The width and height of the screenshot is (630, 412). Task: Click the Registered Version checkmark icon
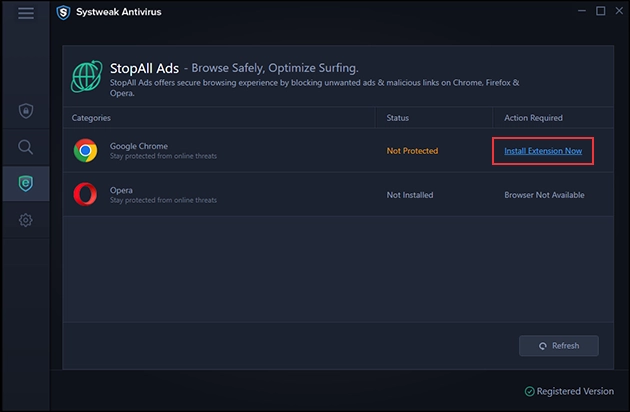pyautogui.click(x=529, y=391)
